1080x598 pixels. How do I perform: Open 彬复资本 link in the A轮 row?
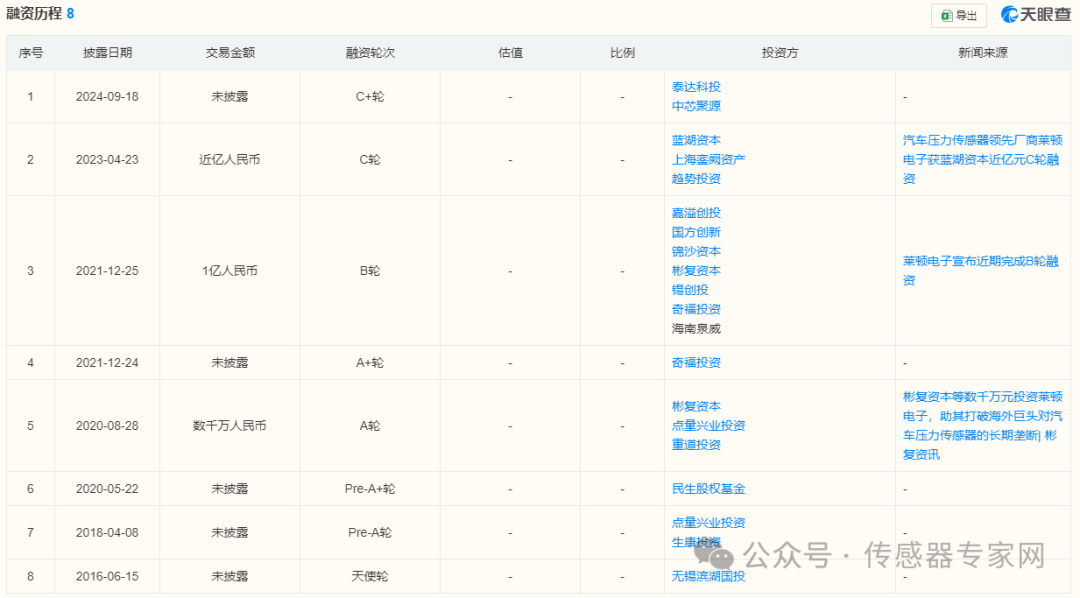[696, 406]
